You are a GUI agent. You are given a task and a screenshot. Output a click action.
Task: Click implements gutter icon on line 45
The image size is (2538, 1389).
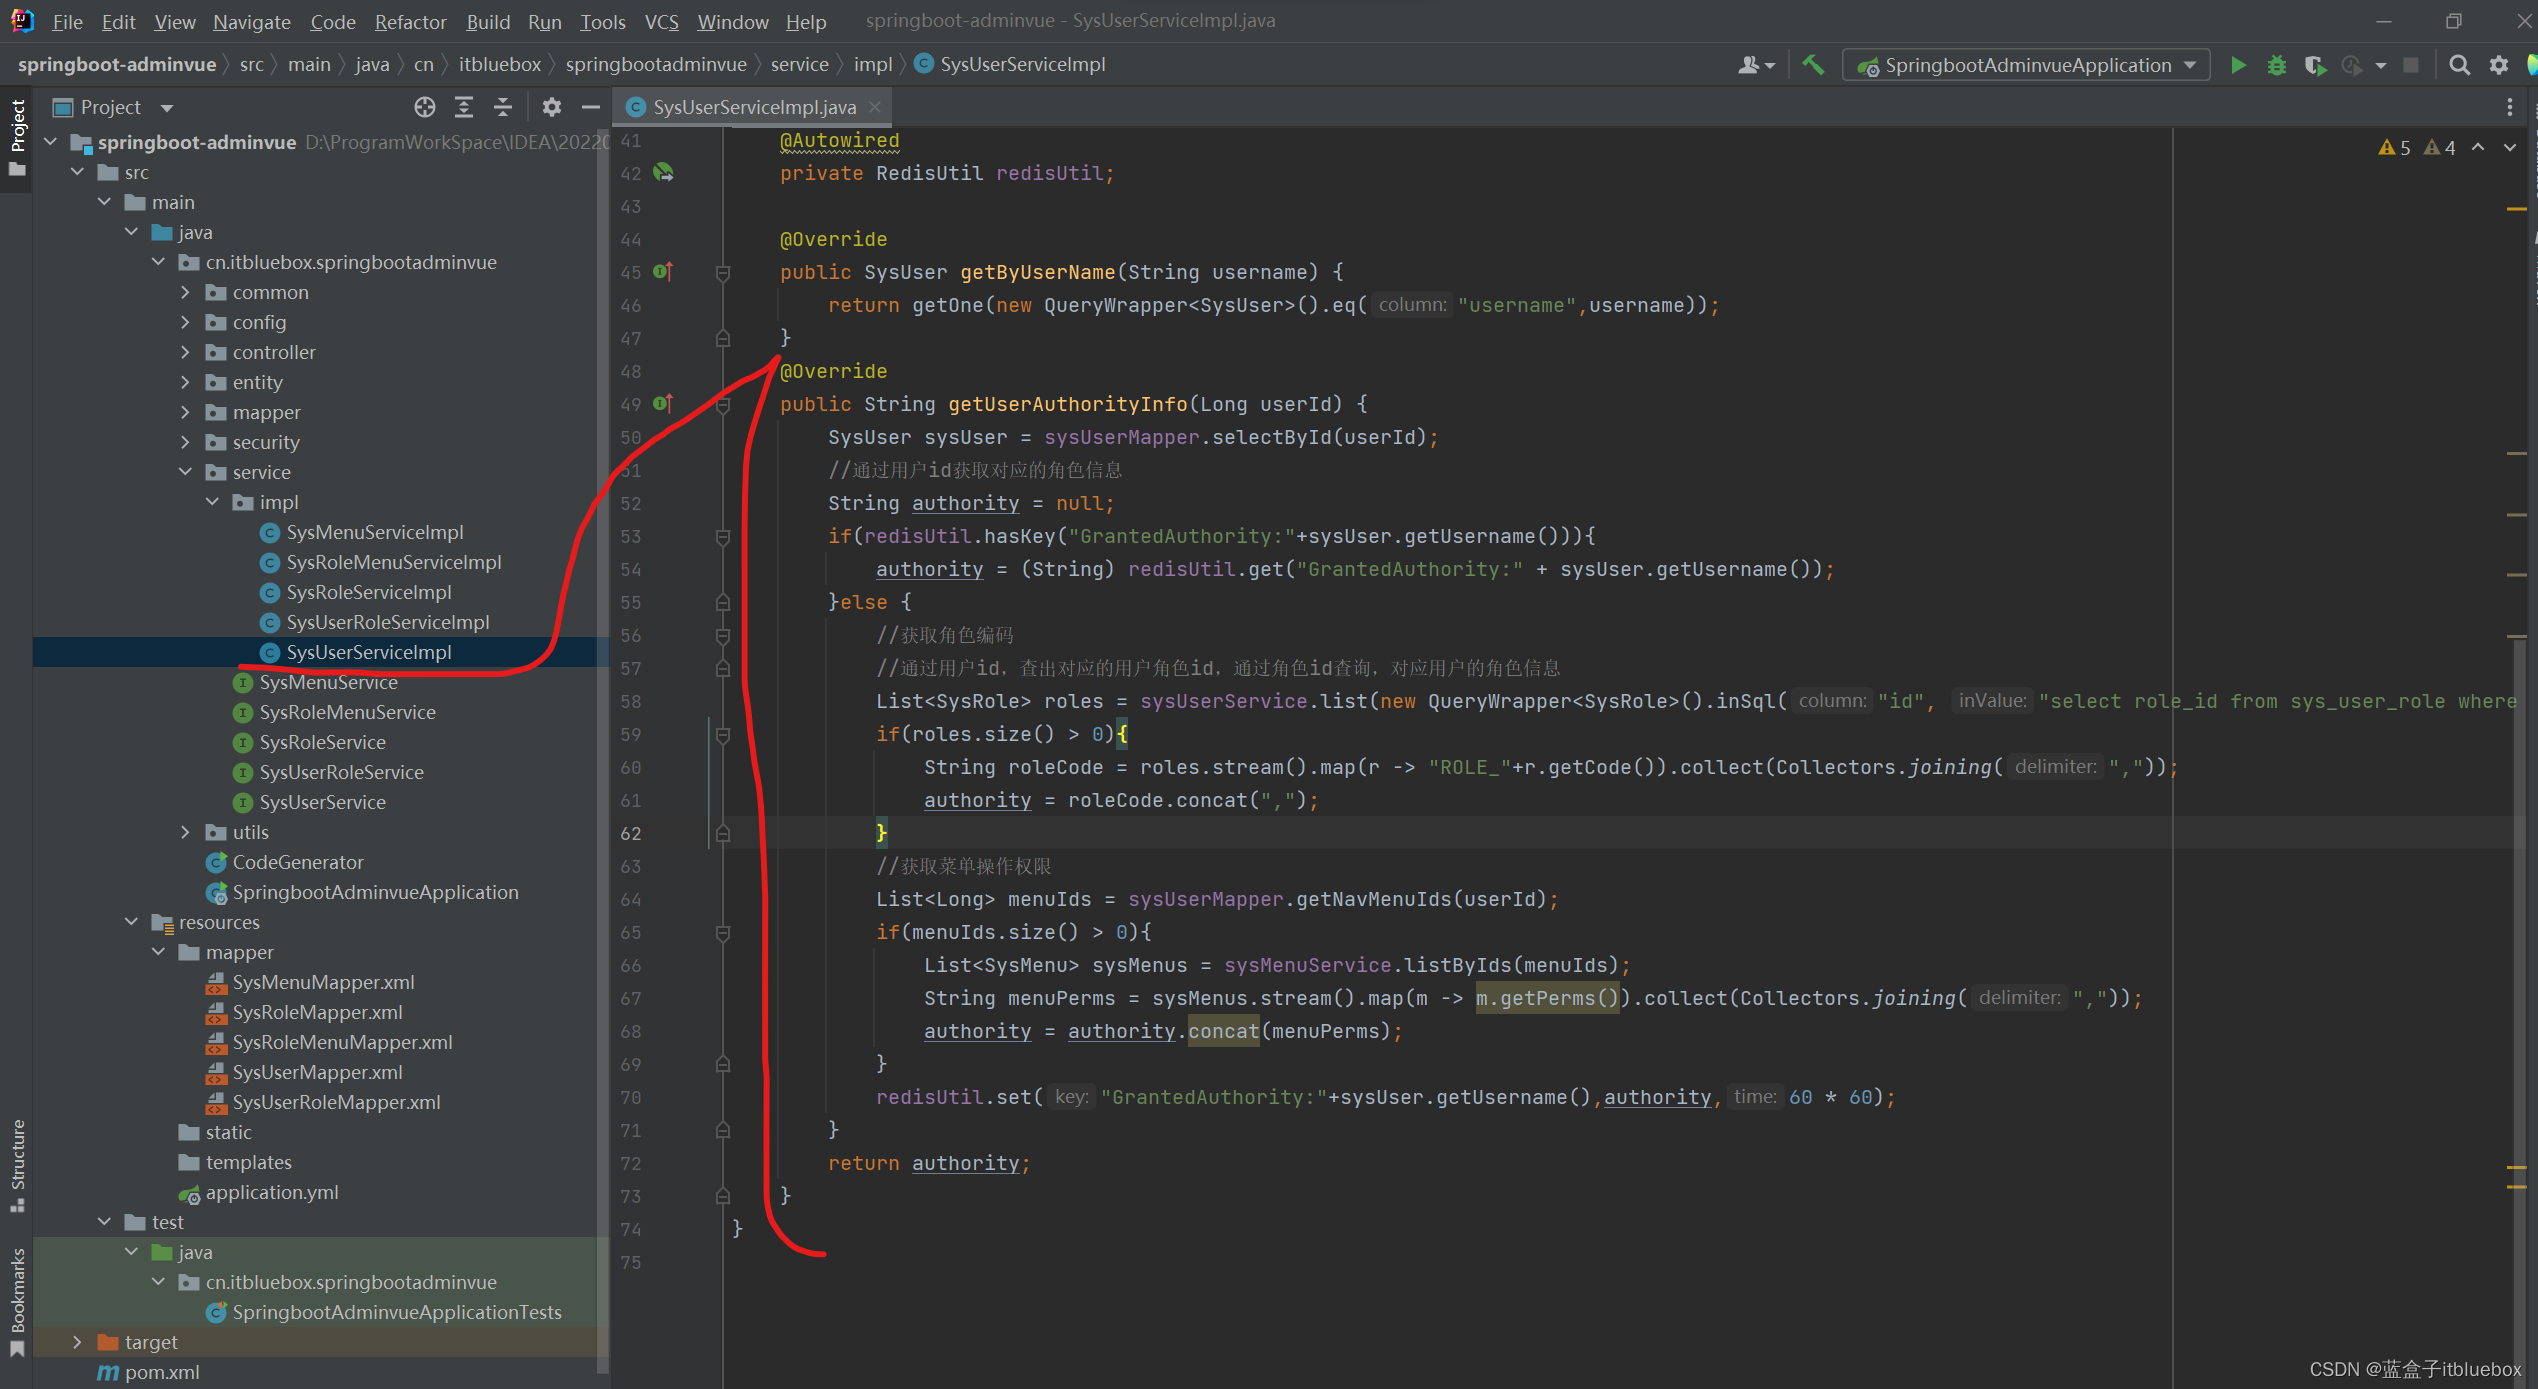(x=663, y=271)
